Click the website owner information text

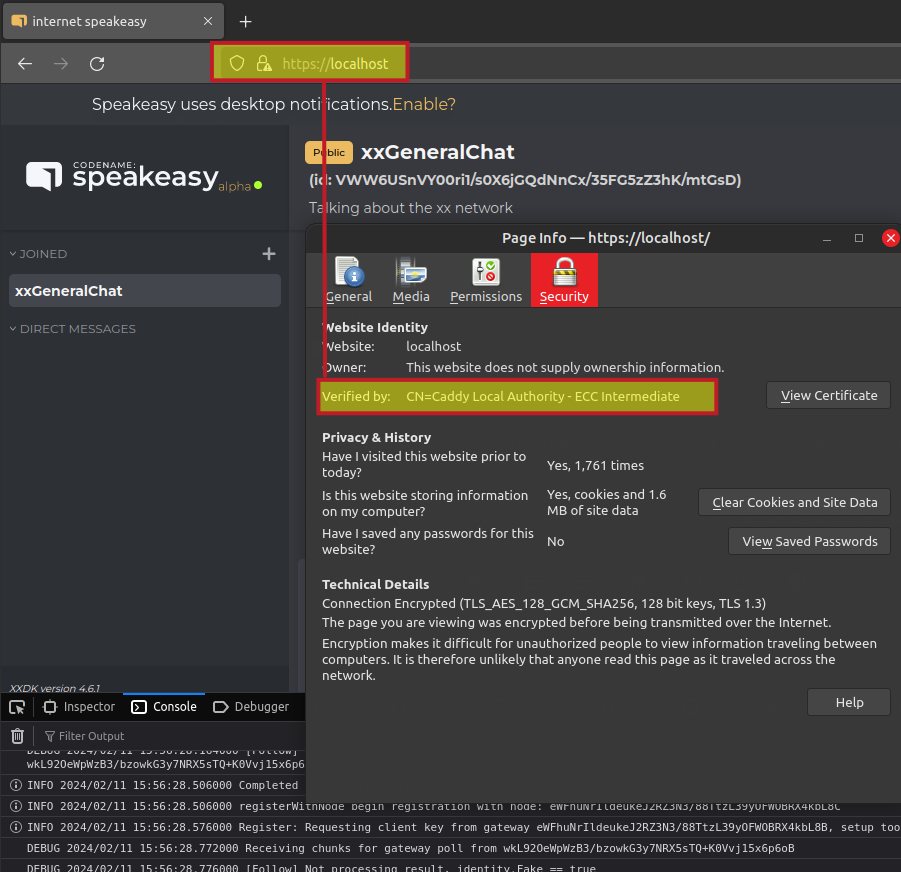[x=565, y=368]
